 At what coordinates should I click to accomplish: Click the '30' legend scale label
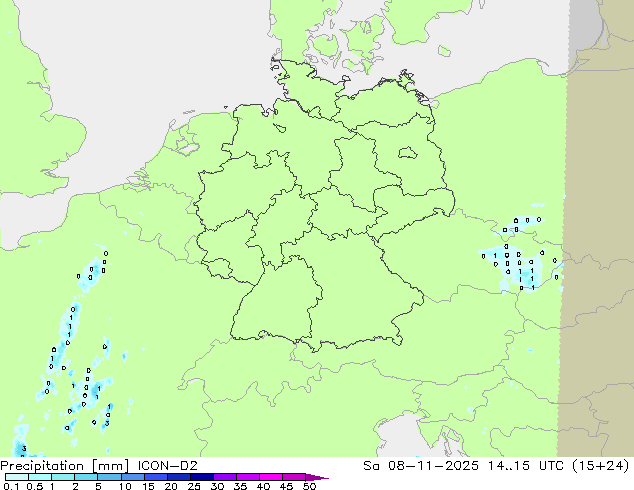click(217, 486)
